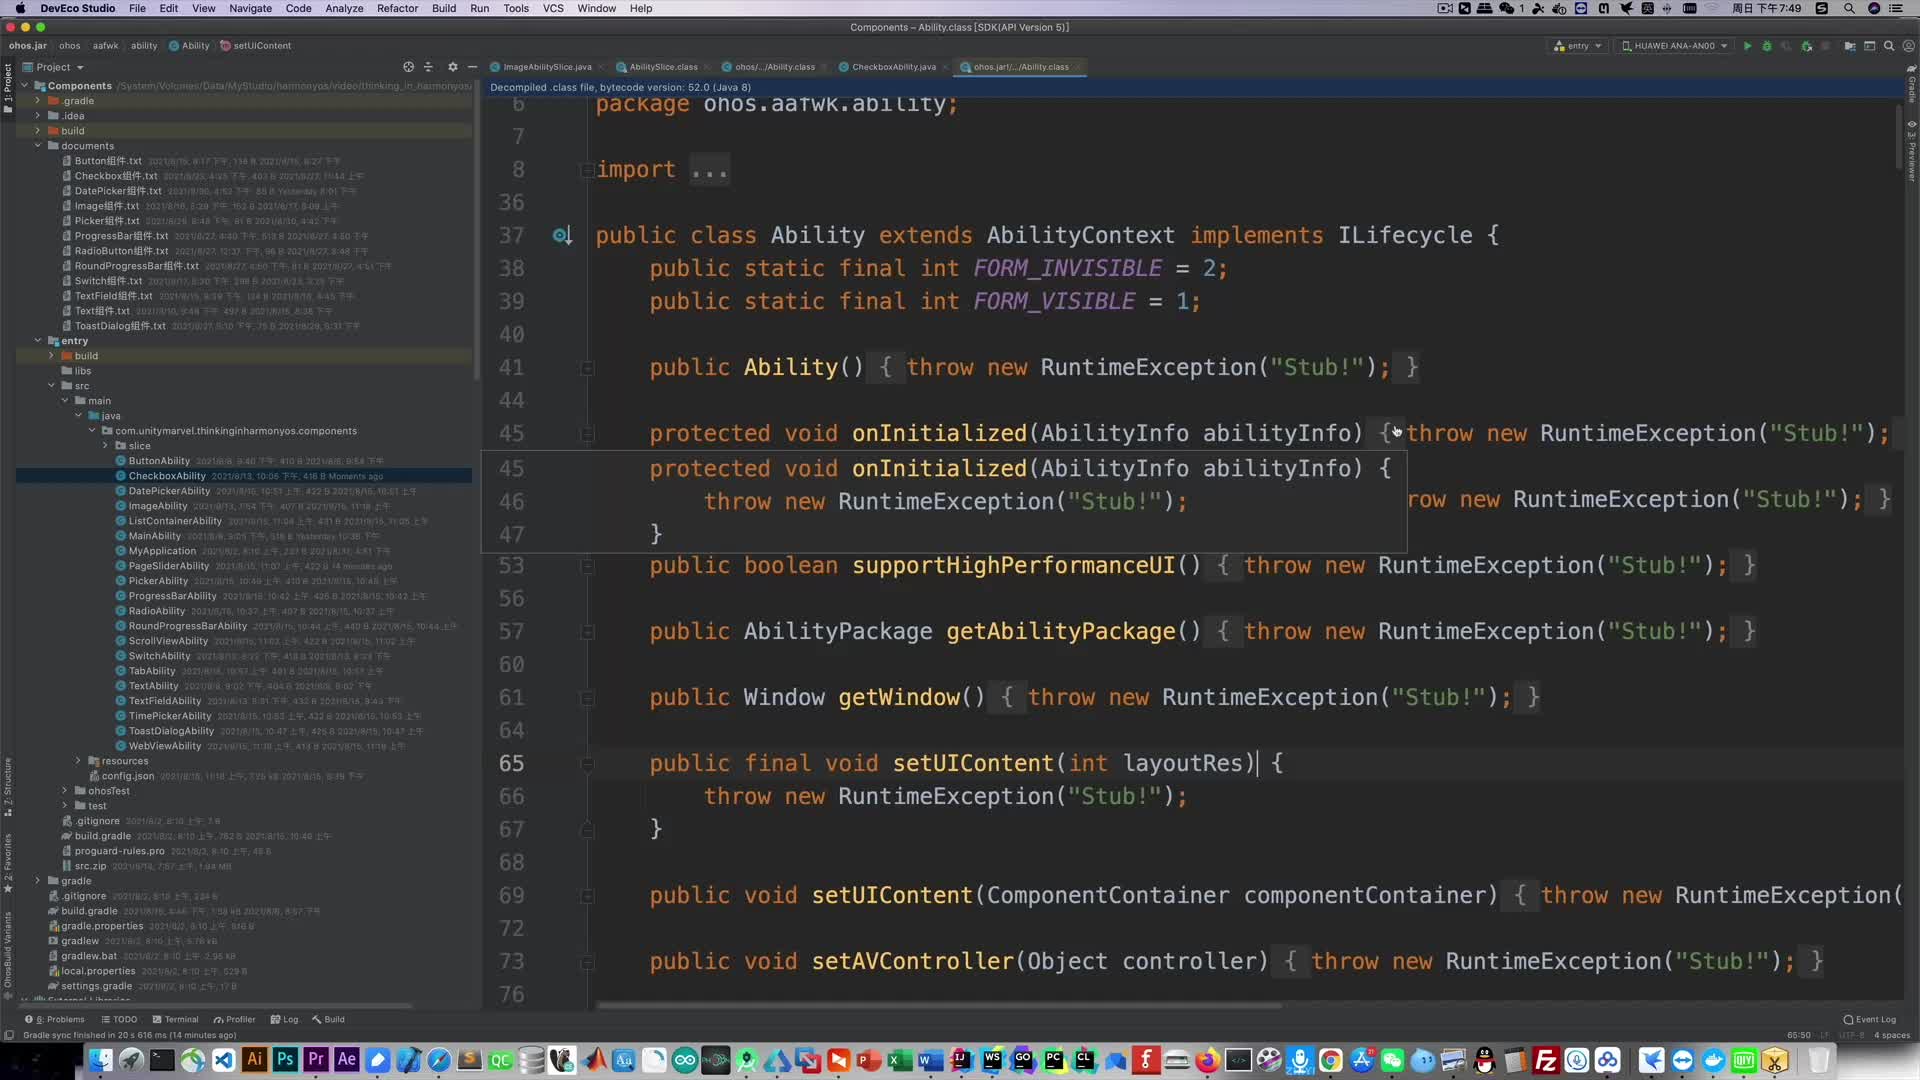The image size is (1920, 1080).
Task: Open the Refactor menu
Action: 397,8
